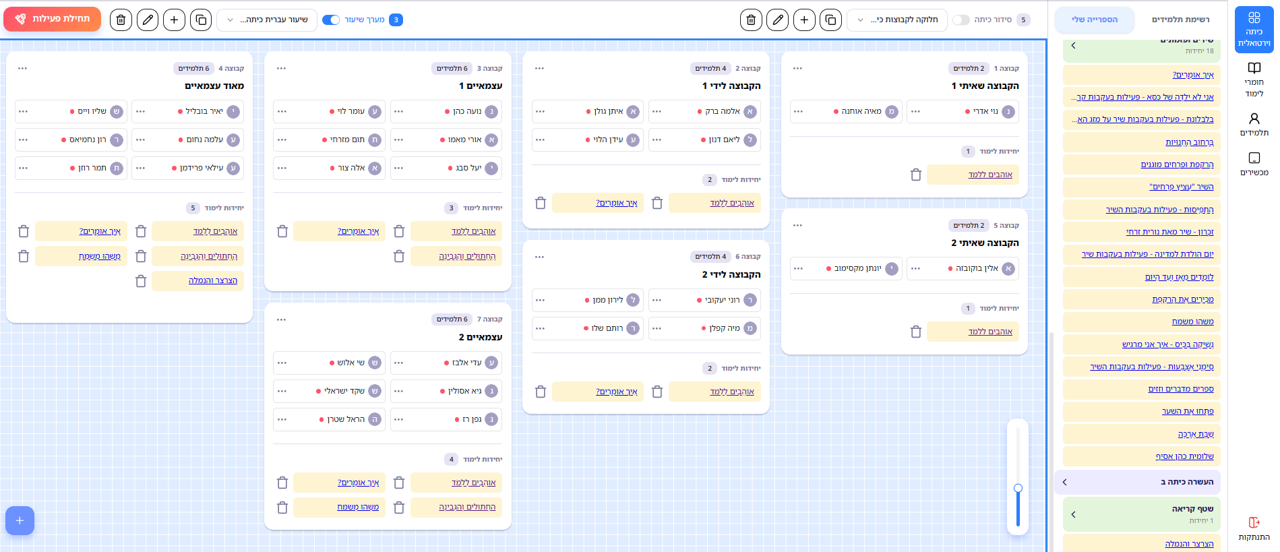The image size is (1280, 552).
Task: Click the תחילת פעילות button
Action: coord(52,19)
